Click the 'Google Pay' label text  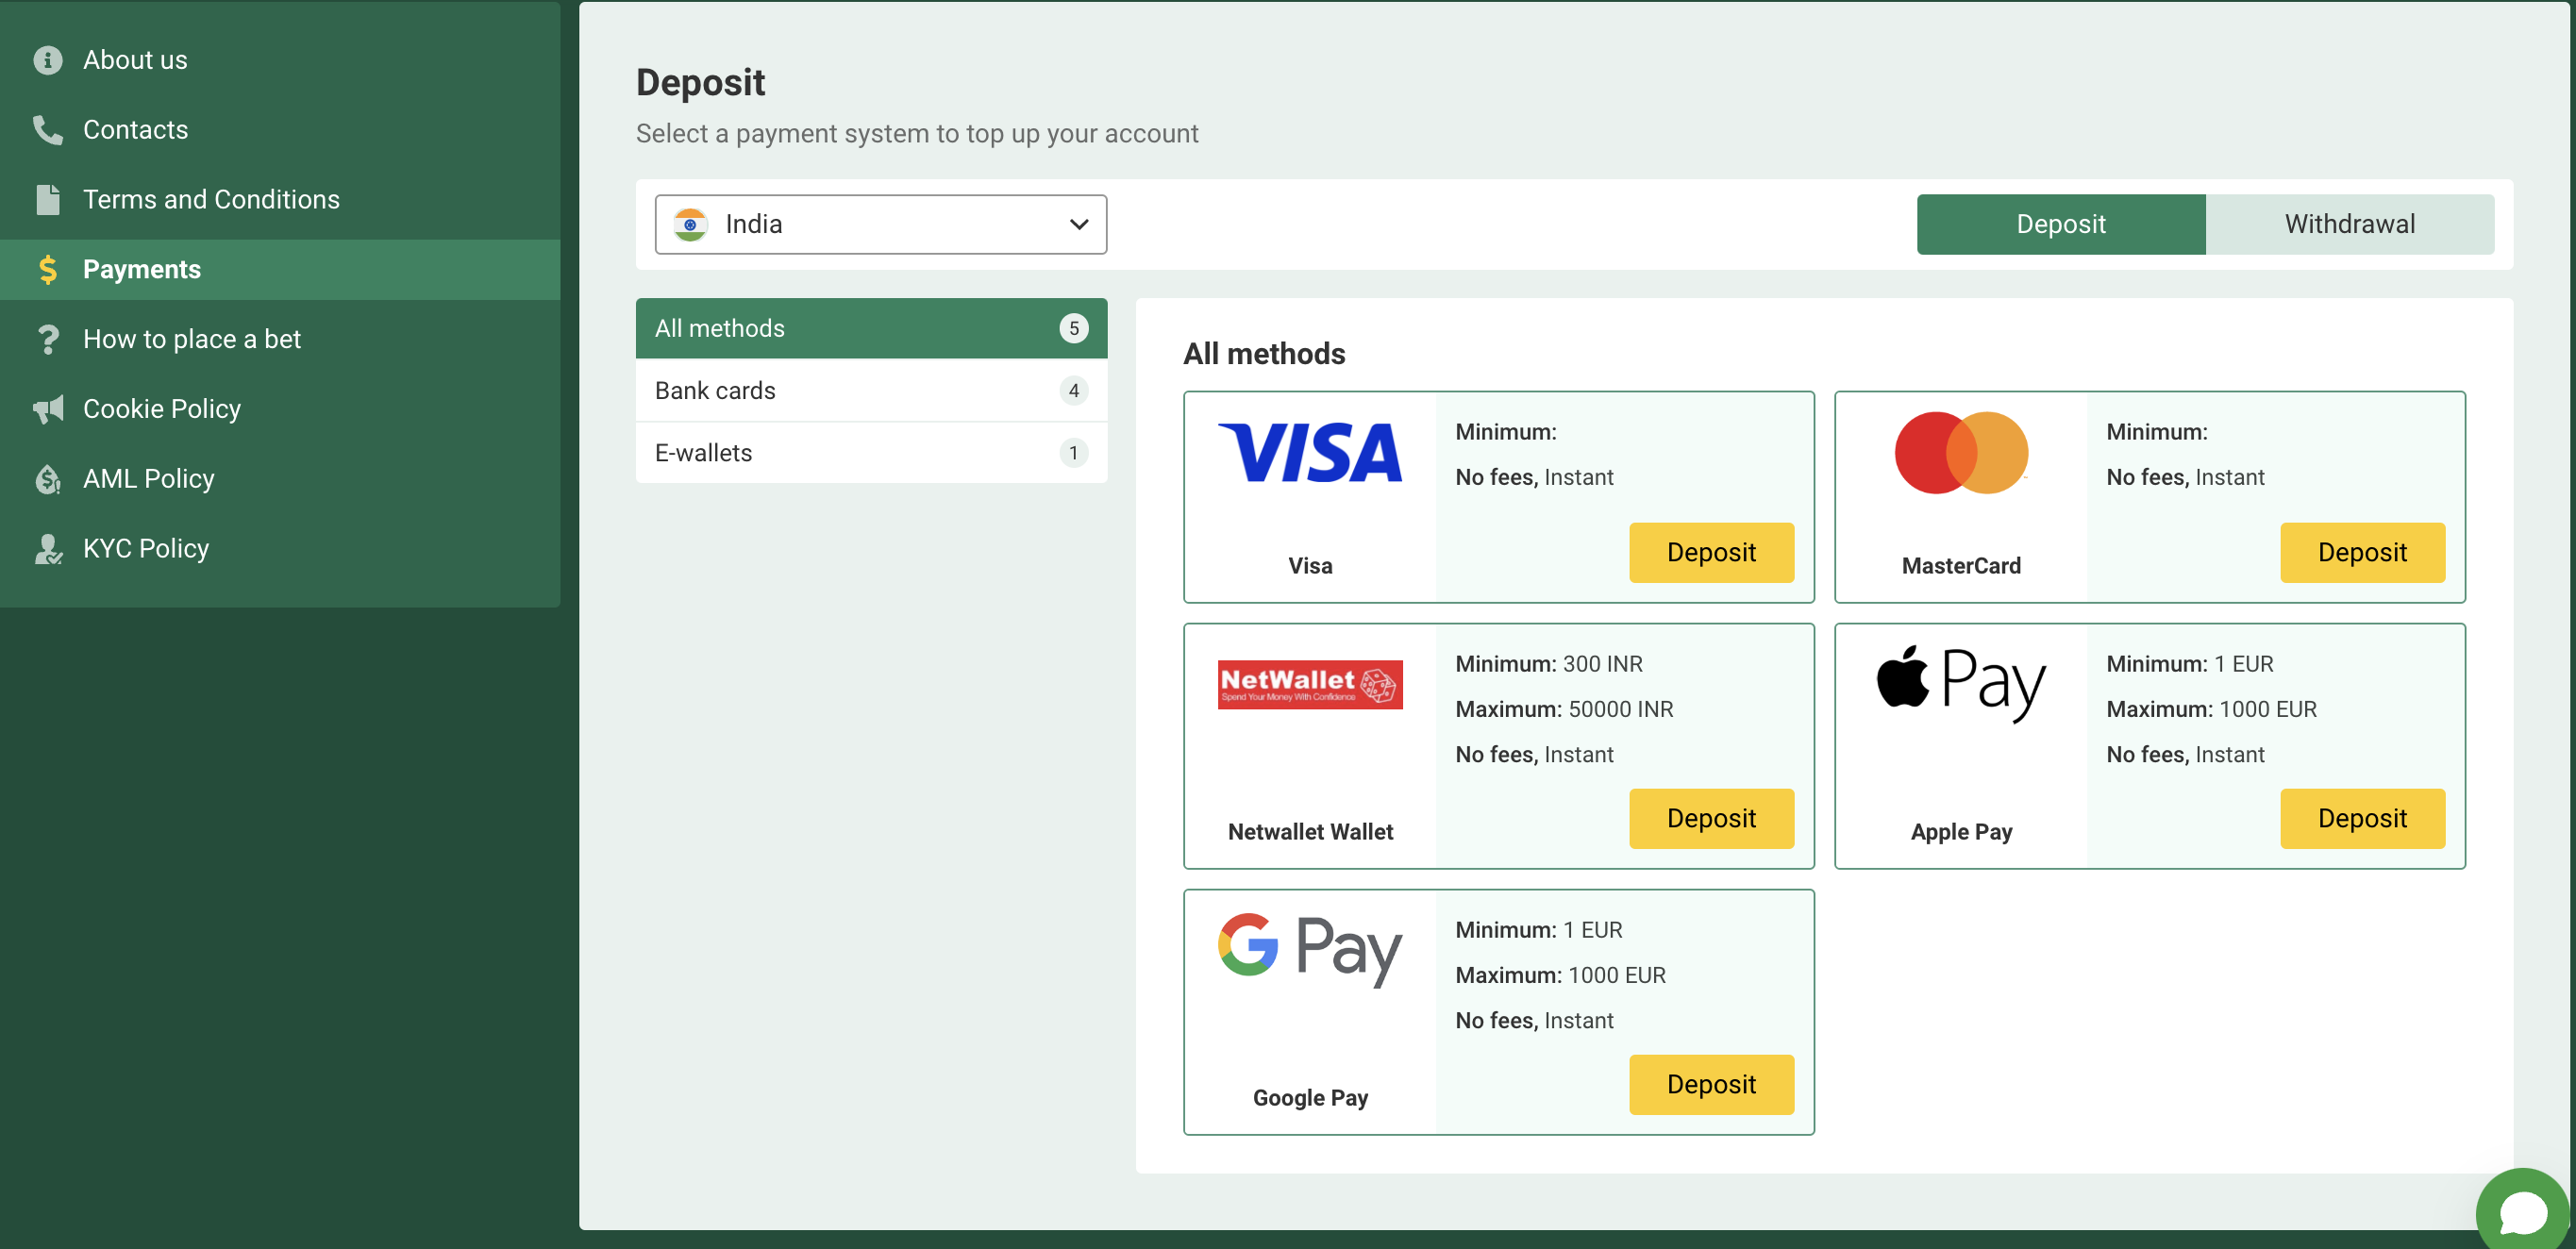1310,1098
